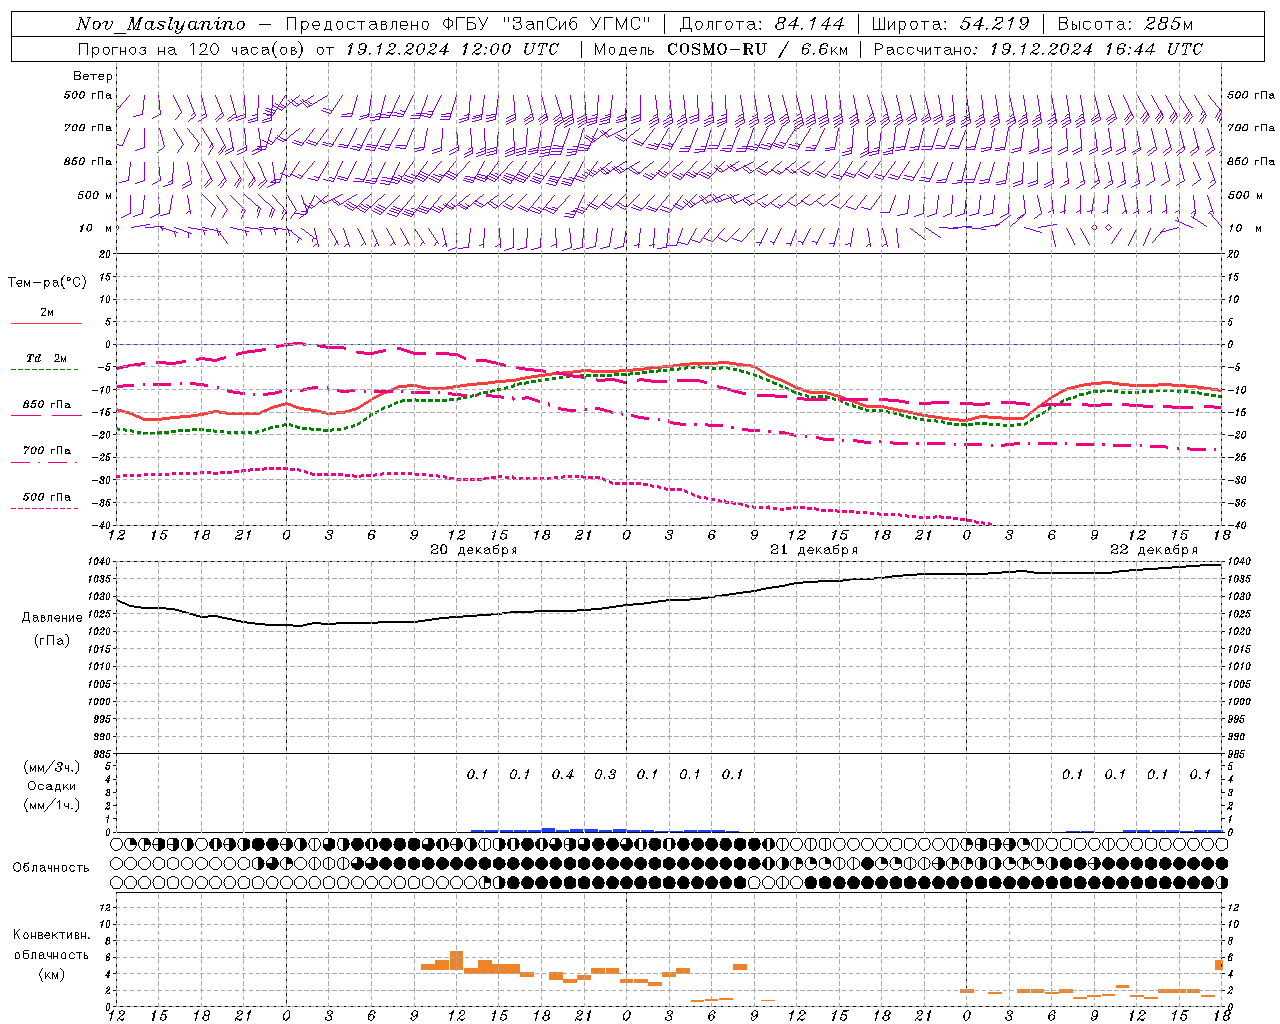Viewport: 1280px width, 1024px height.
Task: Click the 0.4 precipitation value
Action: point(563,774)
